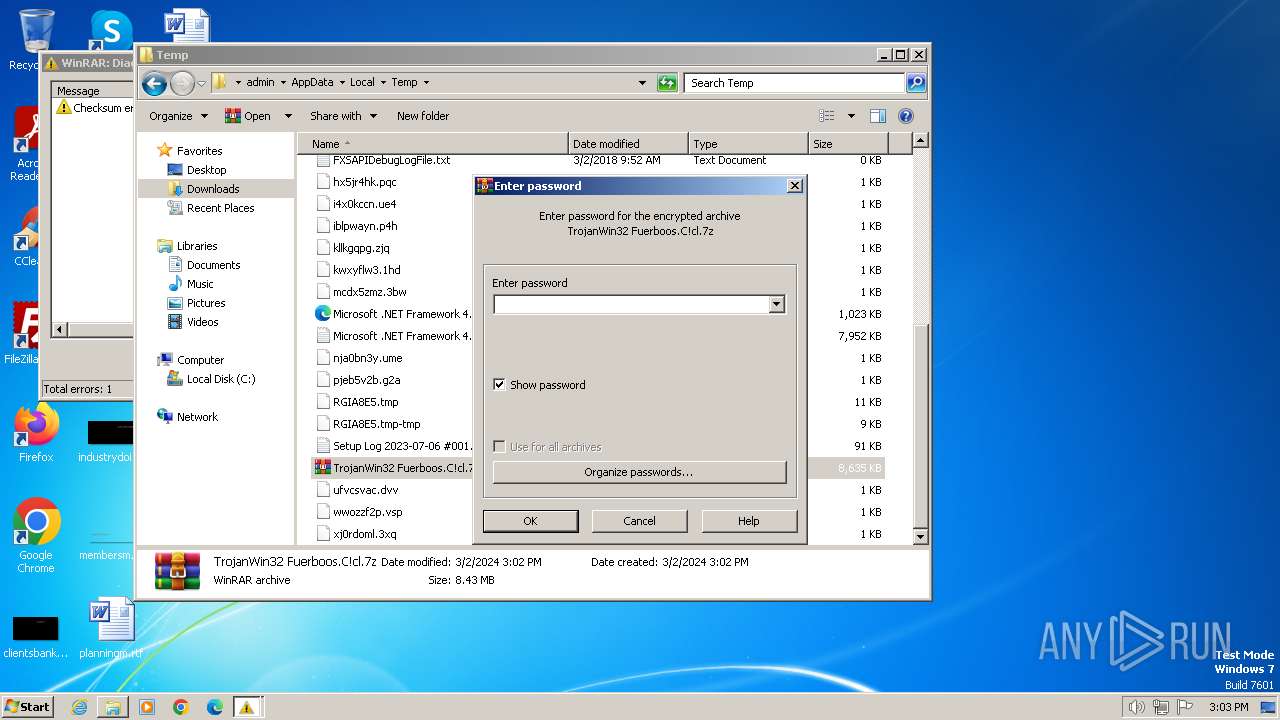The width and height of the screenshot is (1280, 720).
Task: Open Google Chrome desktop shortcut
Action: (36, 535)
